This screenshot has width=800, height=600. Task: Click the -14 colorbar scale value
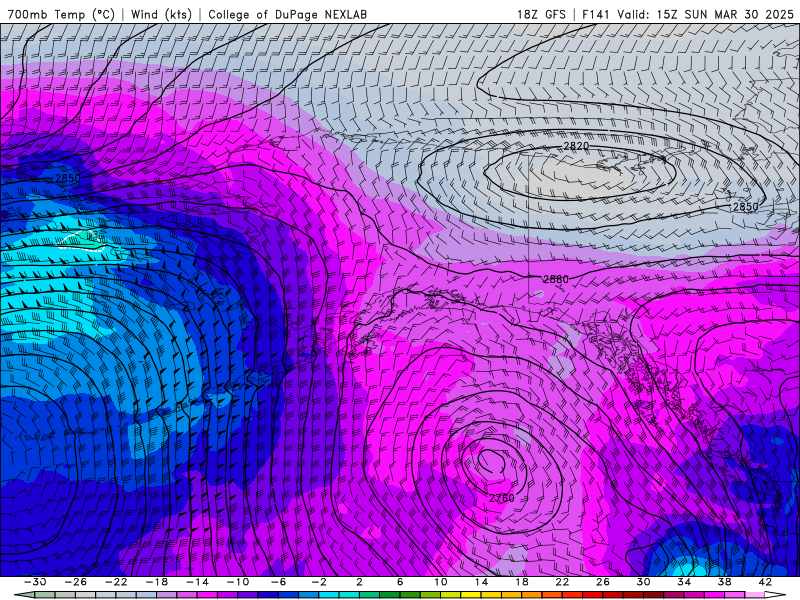[197, 582]
